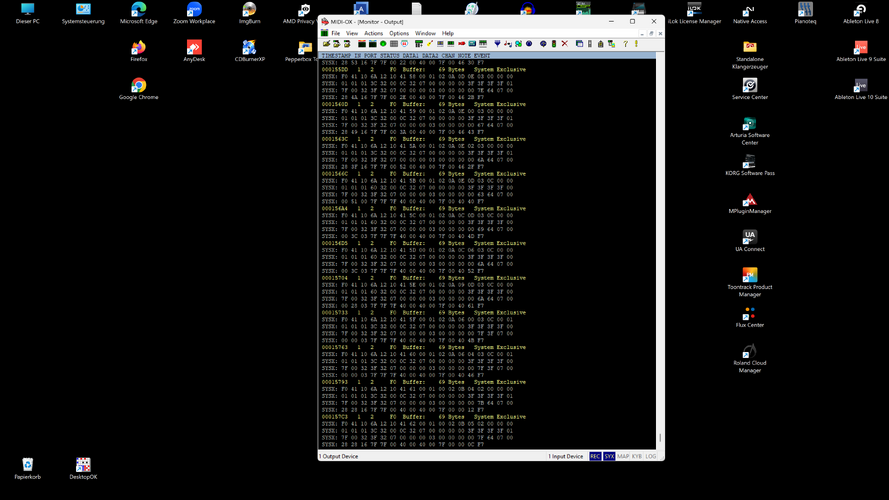Click the networked computers toolbar icon
The width and height of the screenshot is (889, 500).
pyautogui.click(x=611, y=44)
